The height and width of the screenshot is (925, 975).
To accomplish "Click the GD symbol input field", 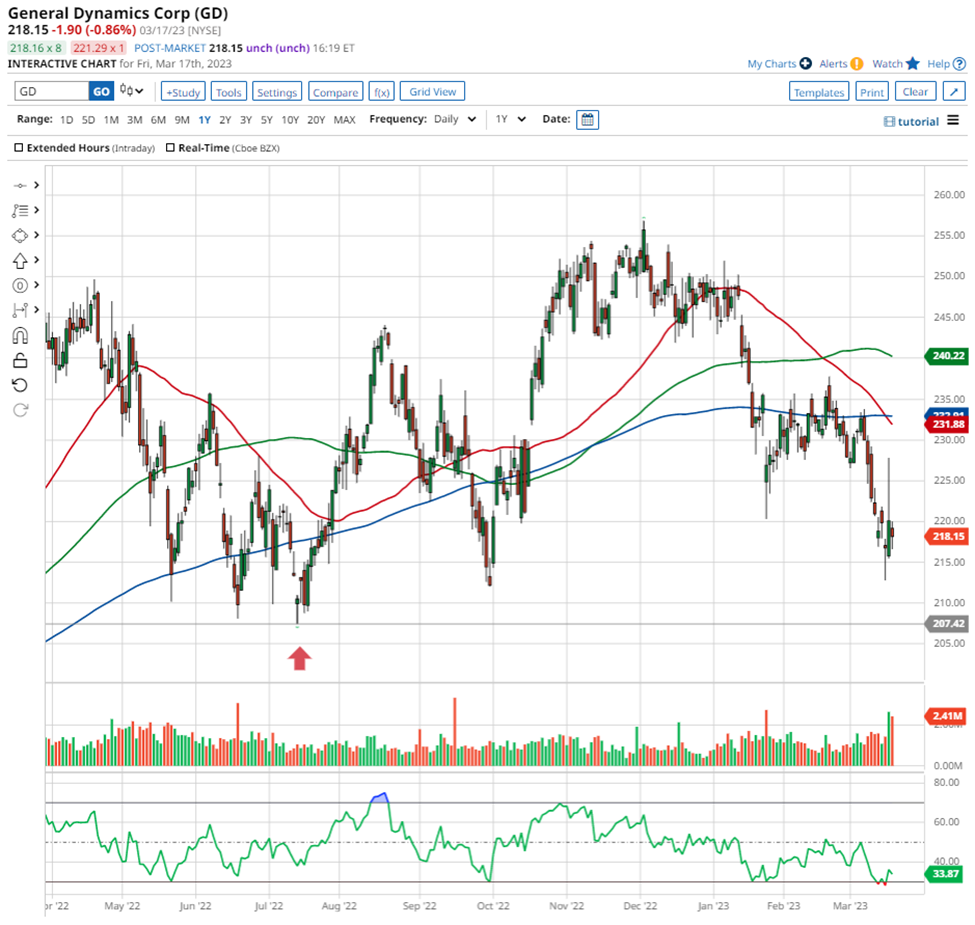I will click(52, 91).
